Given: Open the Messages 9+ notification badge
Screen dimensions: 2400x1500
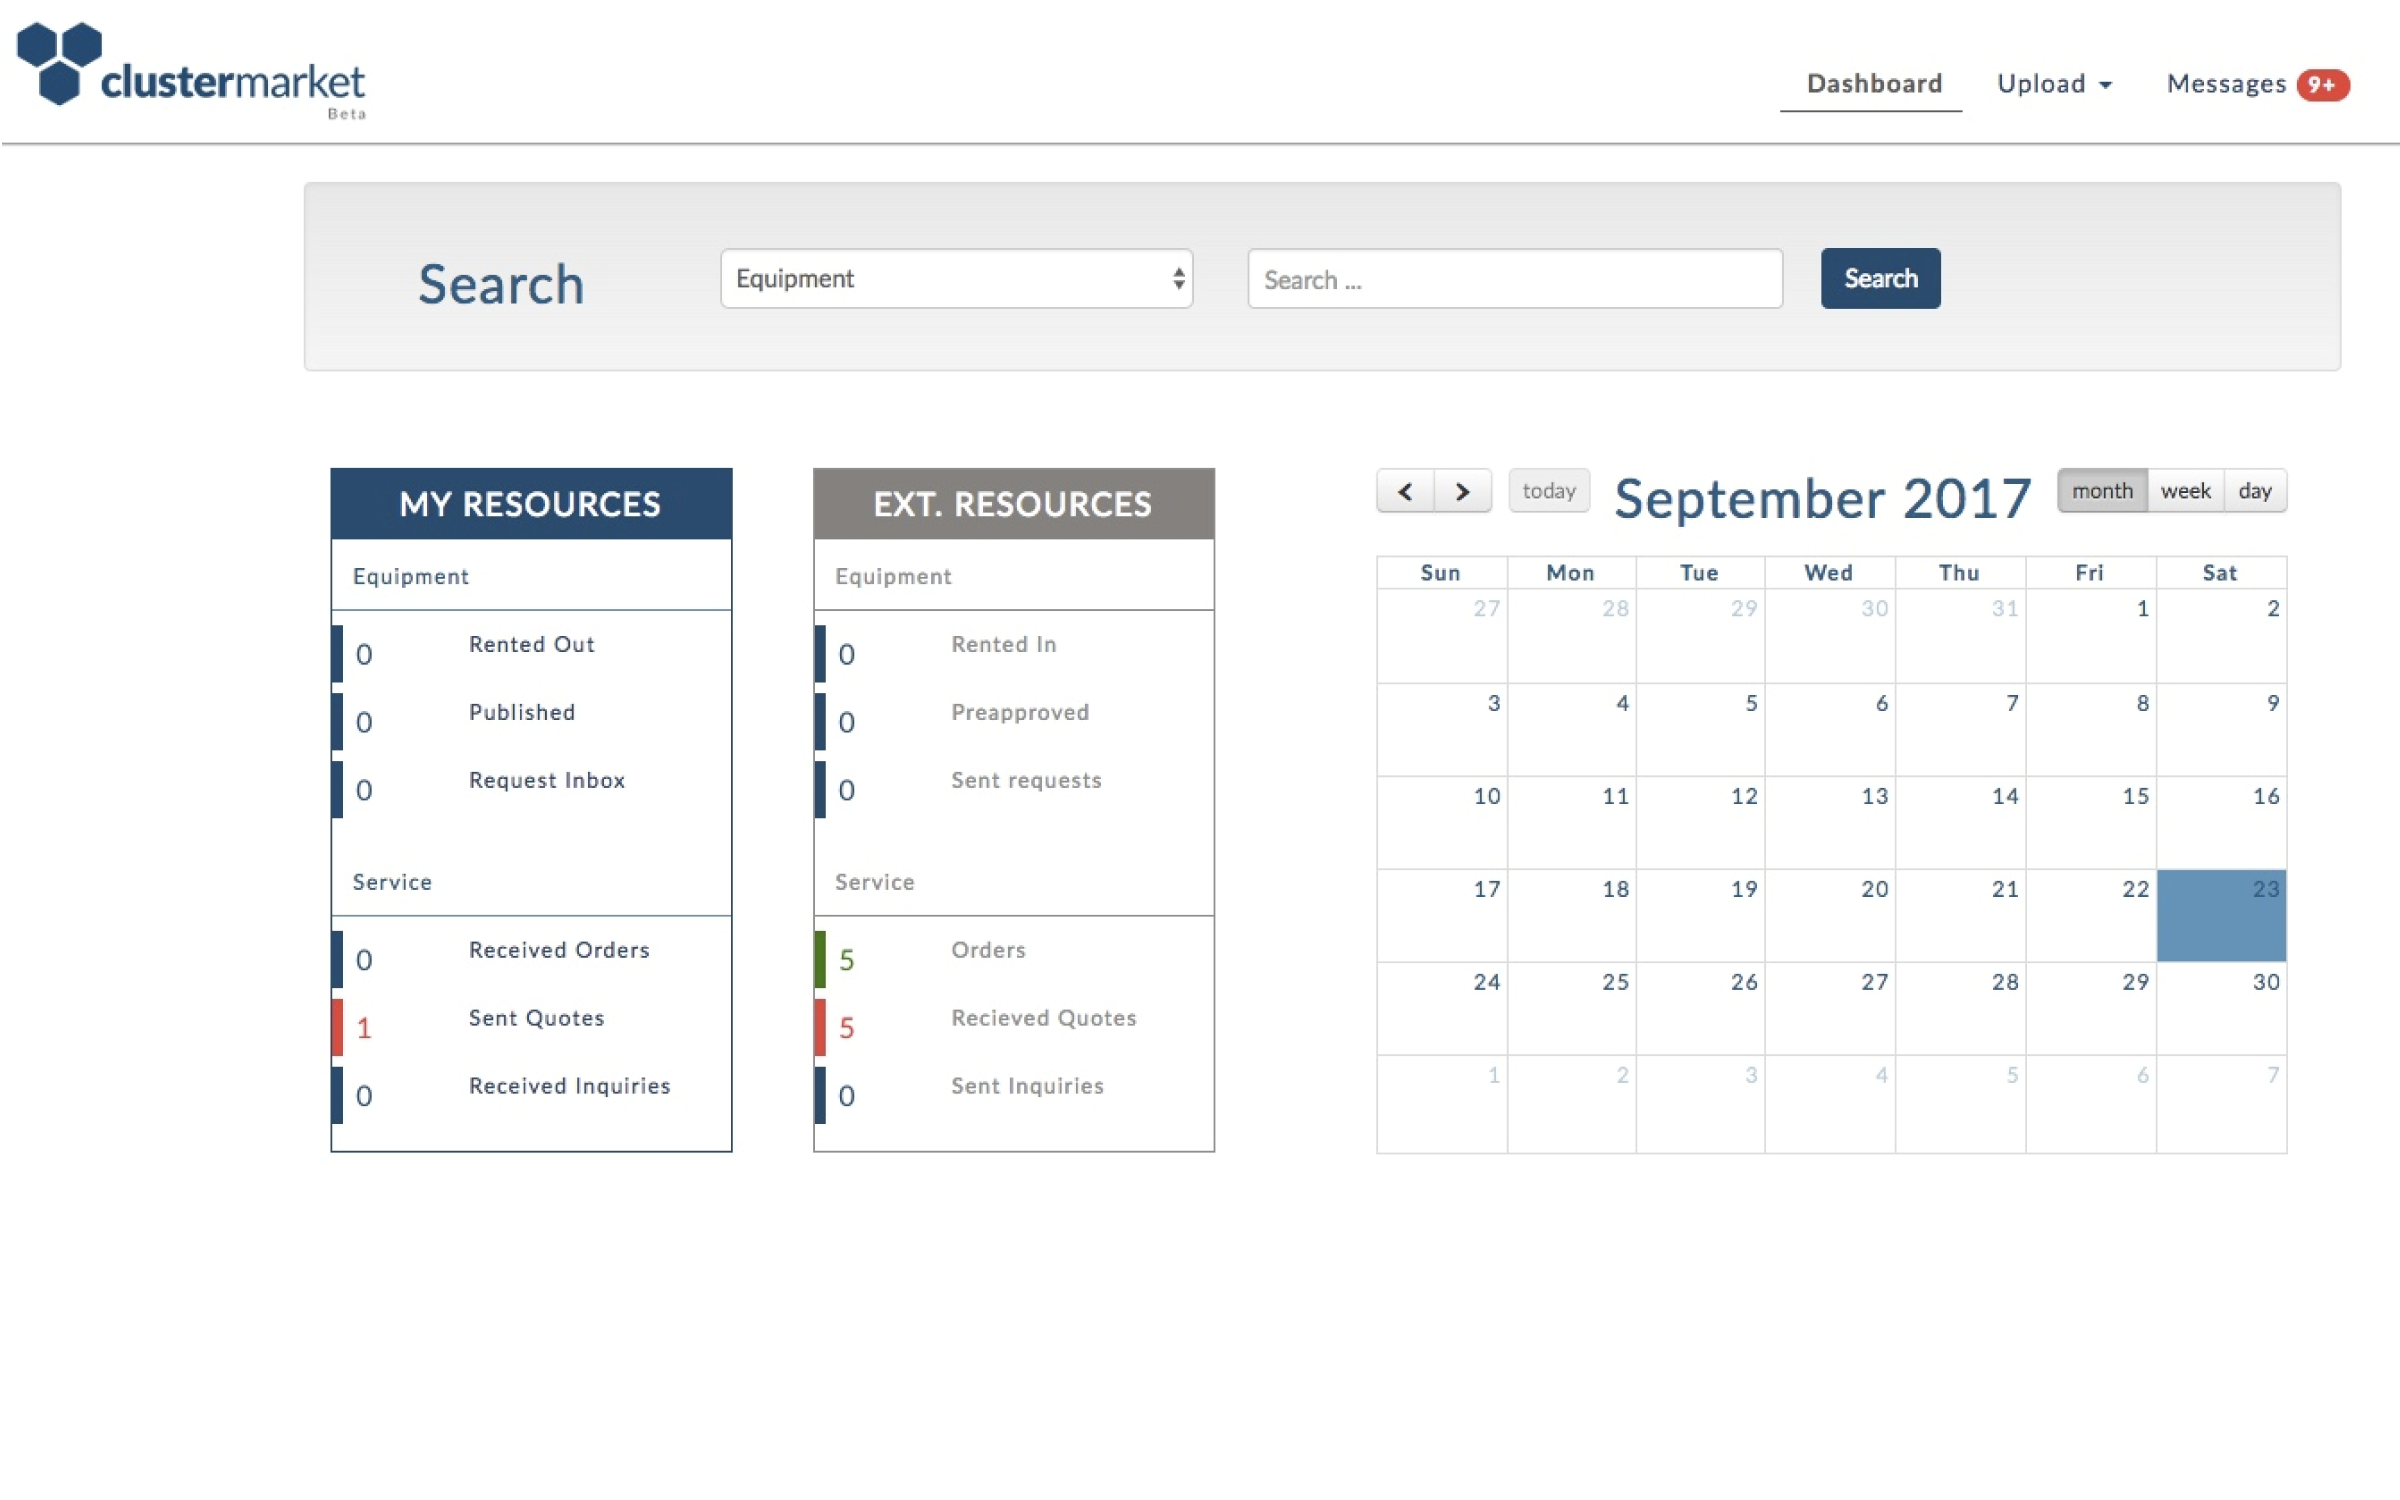Looking at the screenshot, I should (2321, 85).
